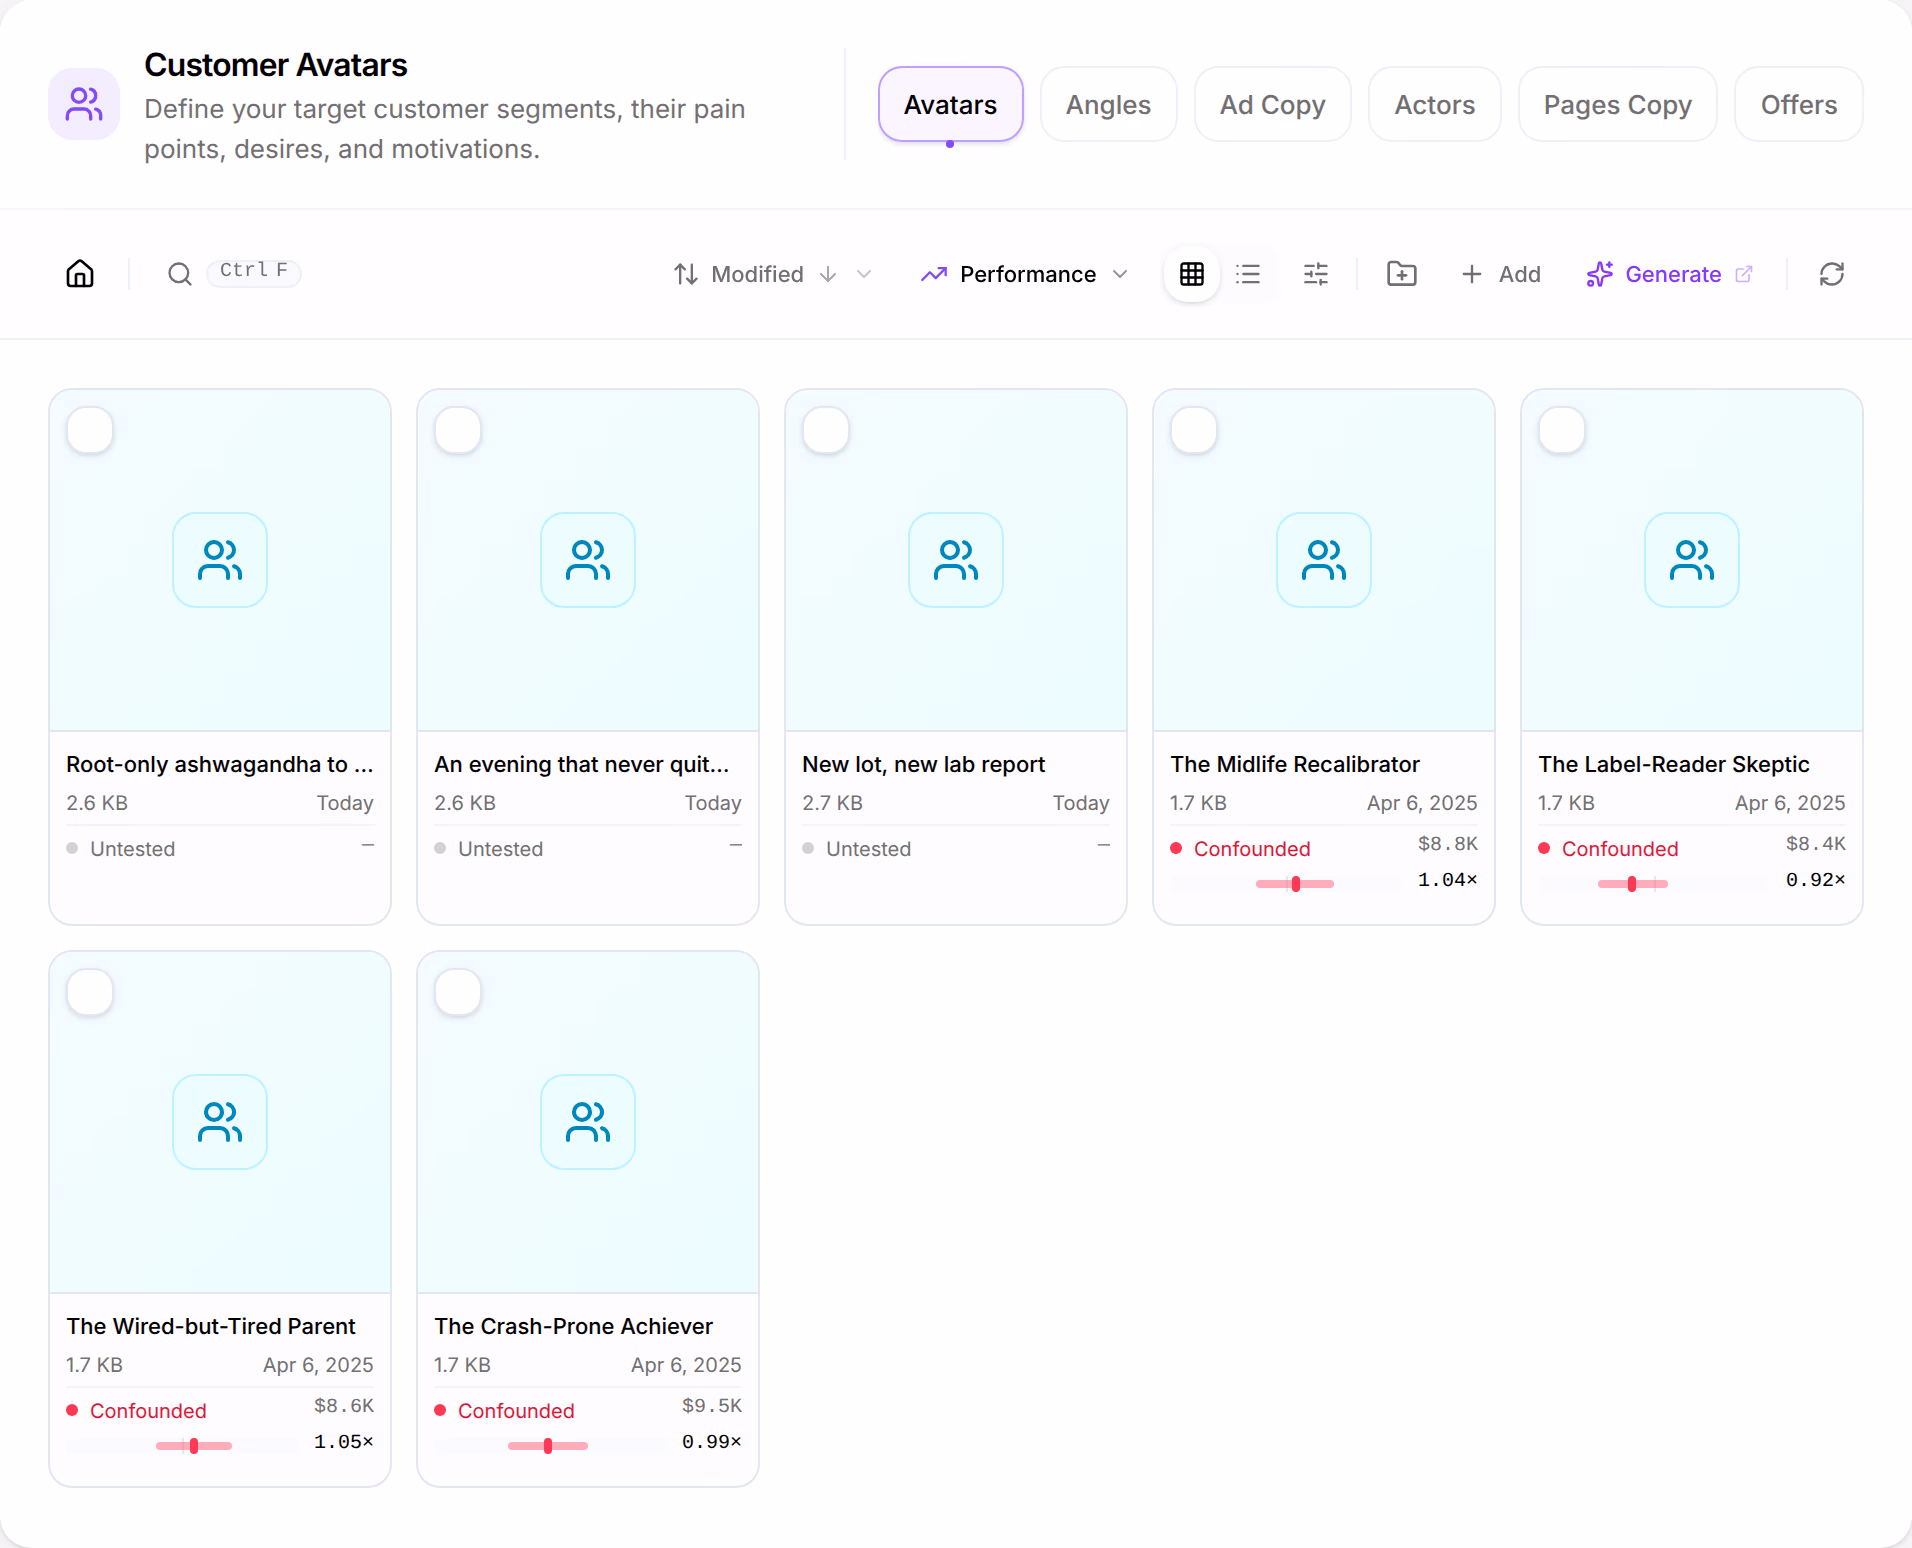Select The Label-Reader Skeptic checkbox
Image resolution: width=1912 pixels, height=1548 pixels.
(1562, 431)
